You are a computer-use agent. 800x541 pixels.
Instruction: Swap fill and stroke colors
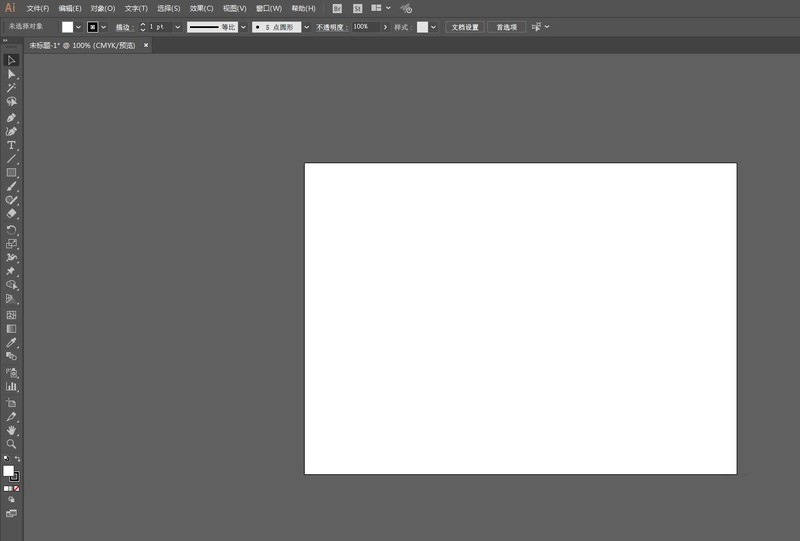[x=18, y=459]
